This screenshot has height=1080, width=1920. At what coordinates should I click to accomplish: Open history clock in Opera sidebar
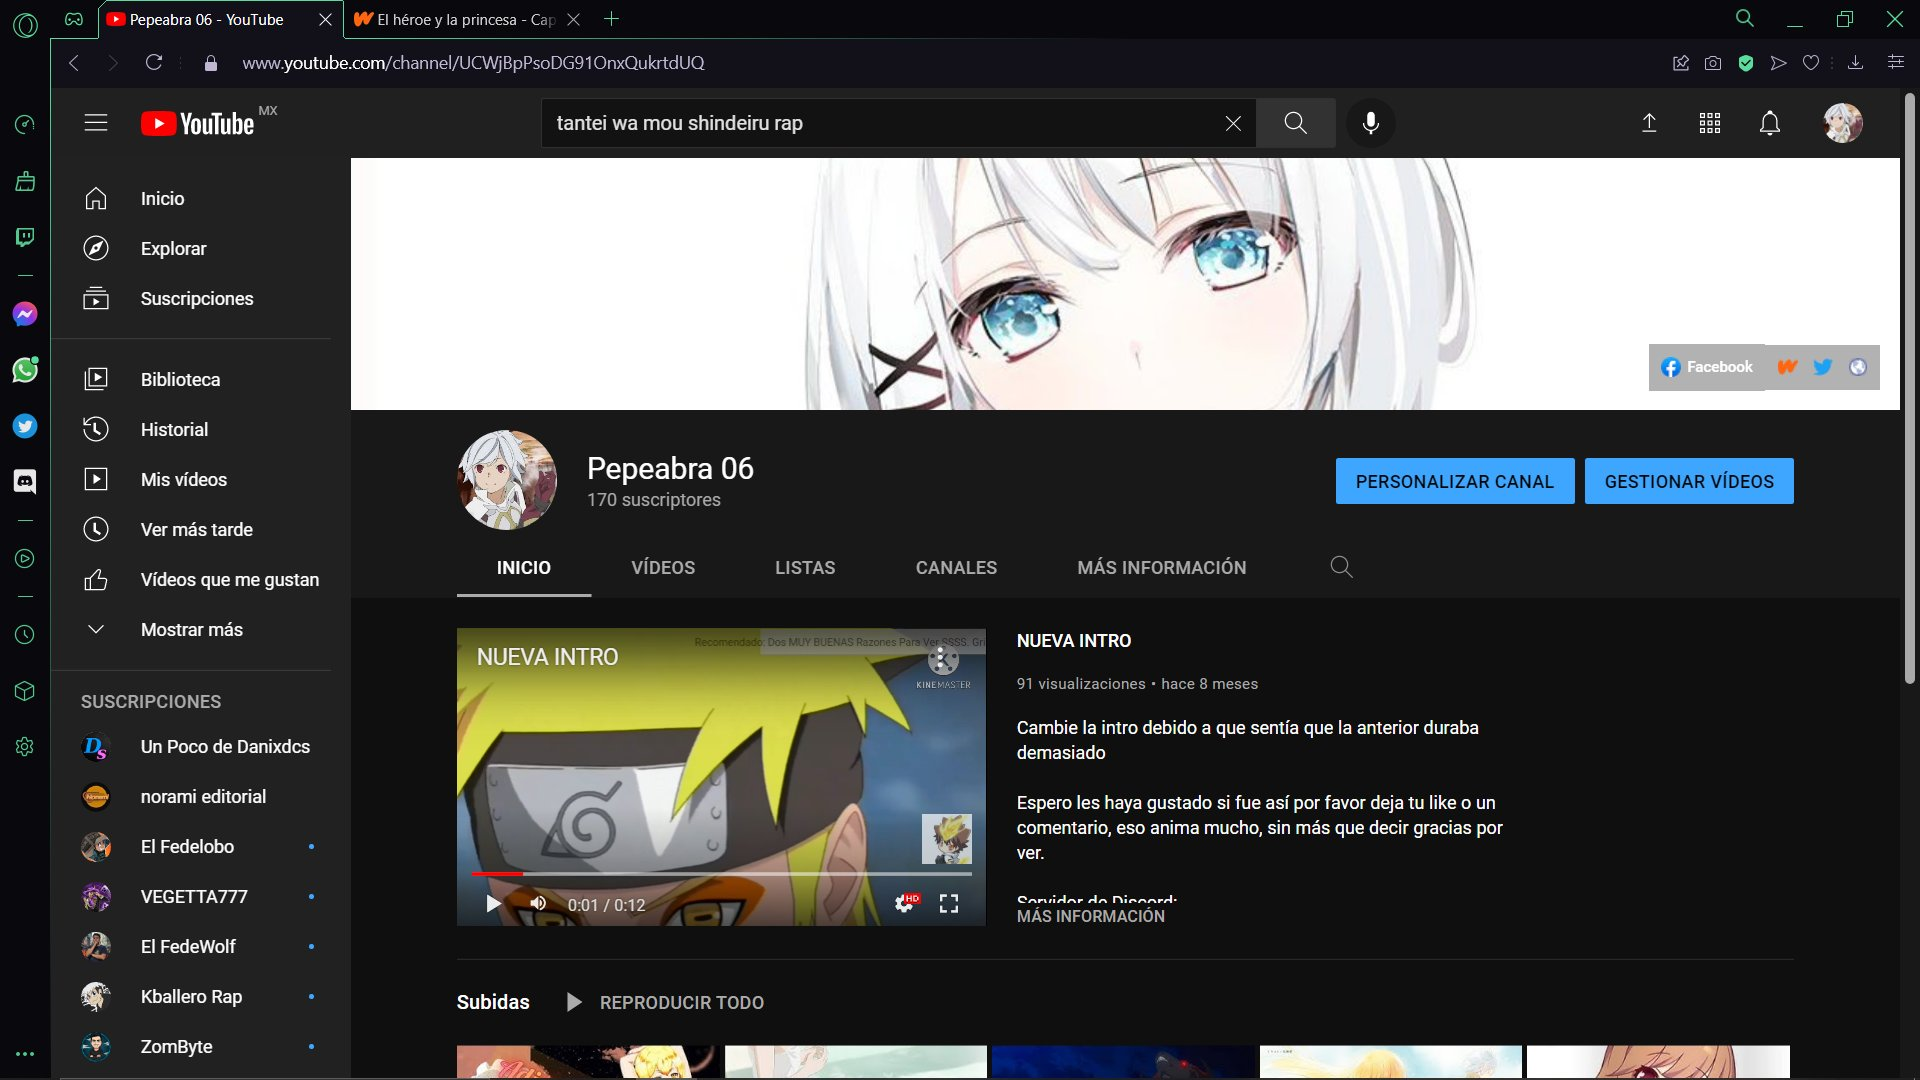point(25,635)
